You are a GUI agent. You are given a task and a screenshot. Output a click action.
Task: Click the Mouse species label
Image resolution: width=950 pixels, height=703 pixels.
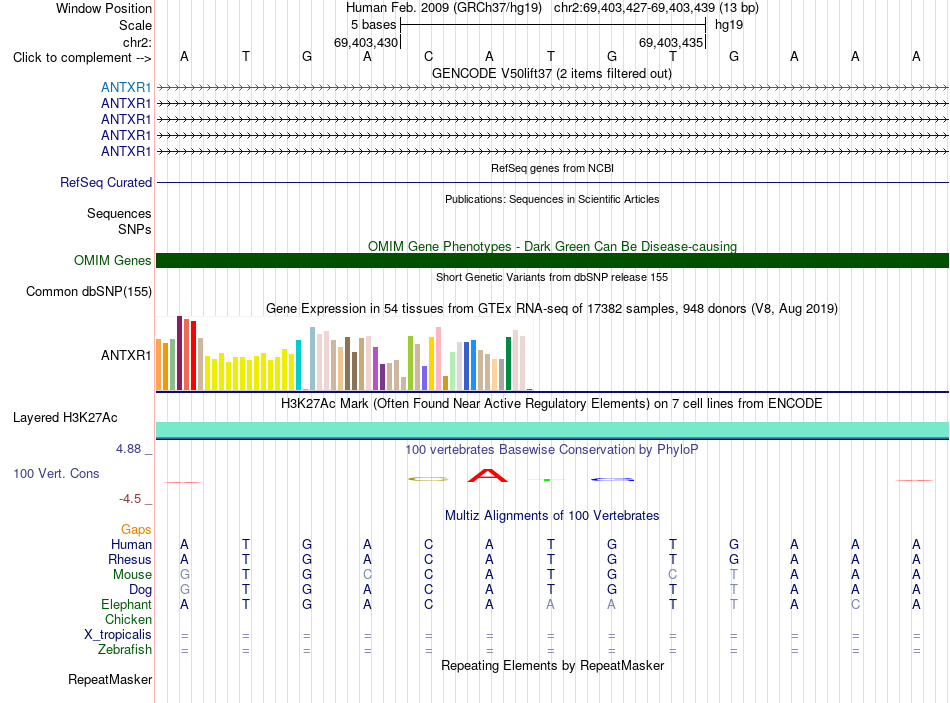tap(132, 575)
